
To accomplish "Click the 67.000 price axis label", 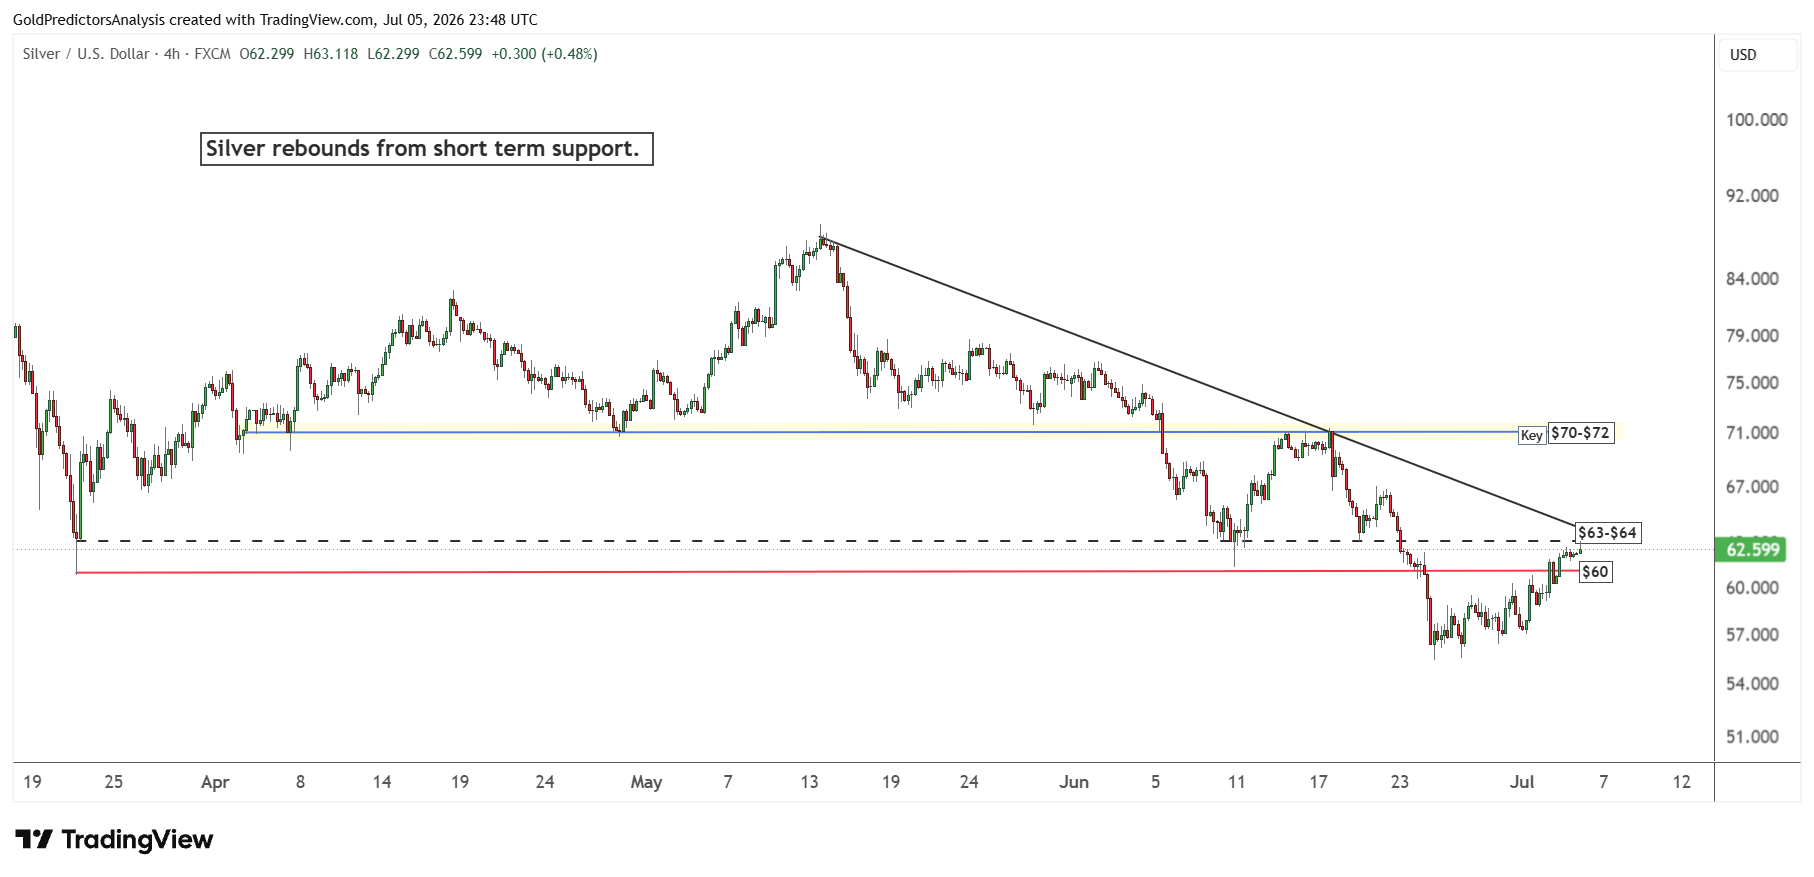I will pos(1752,487).
